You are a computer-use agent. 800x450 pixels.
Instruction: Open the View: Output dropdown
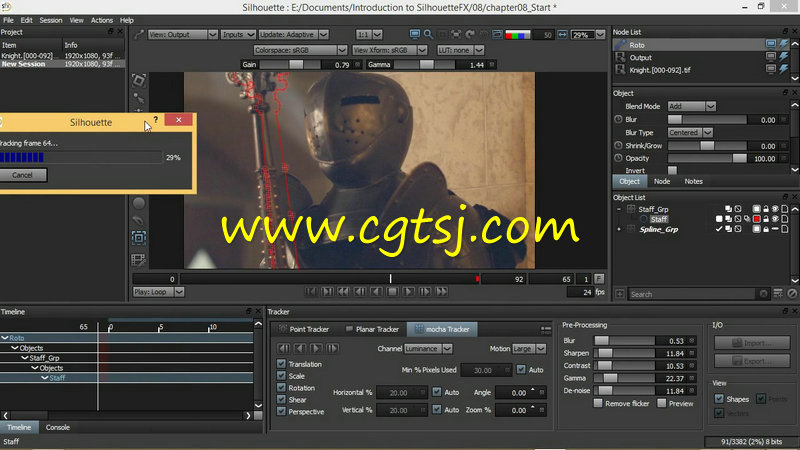(183, 34)
